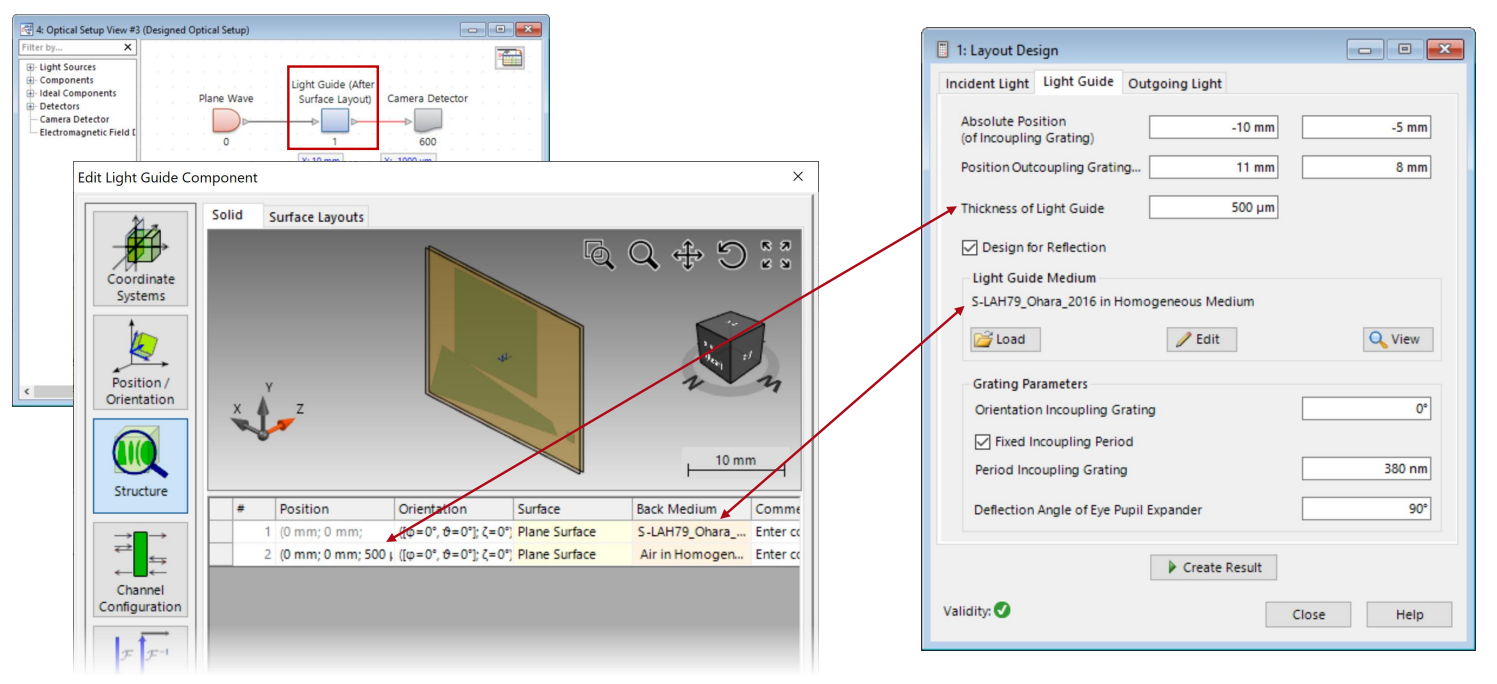Click the View medium button
Viewport: 1497px width, 684px height.
coord(1398,339)
